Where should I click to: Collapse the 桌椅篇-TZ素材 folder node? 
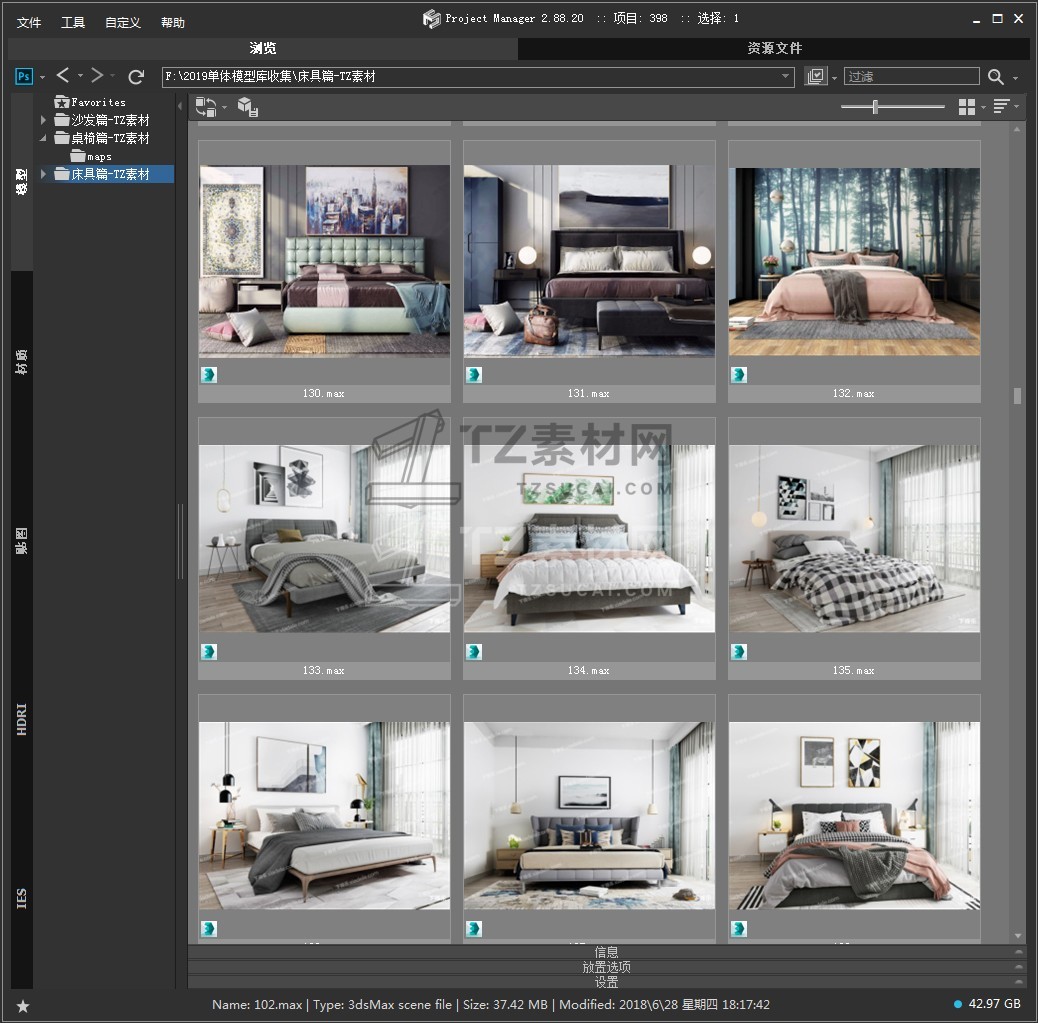coord(43,138)
